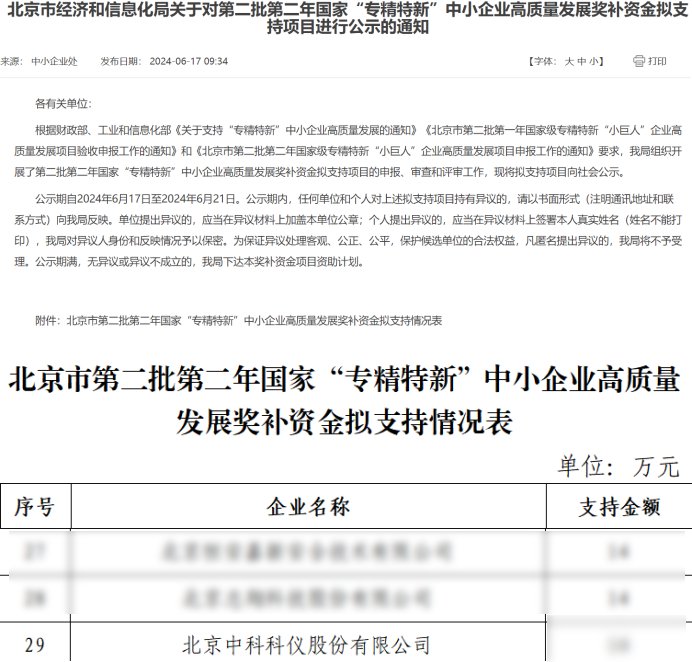Image resolution: width=692 pixels, height=662 pixels.
Task: Click the printer icon beside 打印
Action: tap(638, 61)
